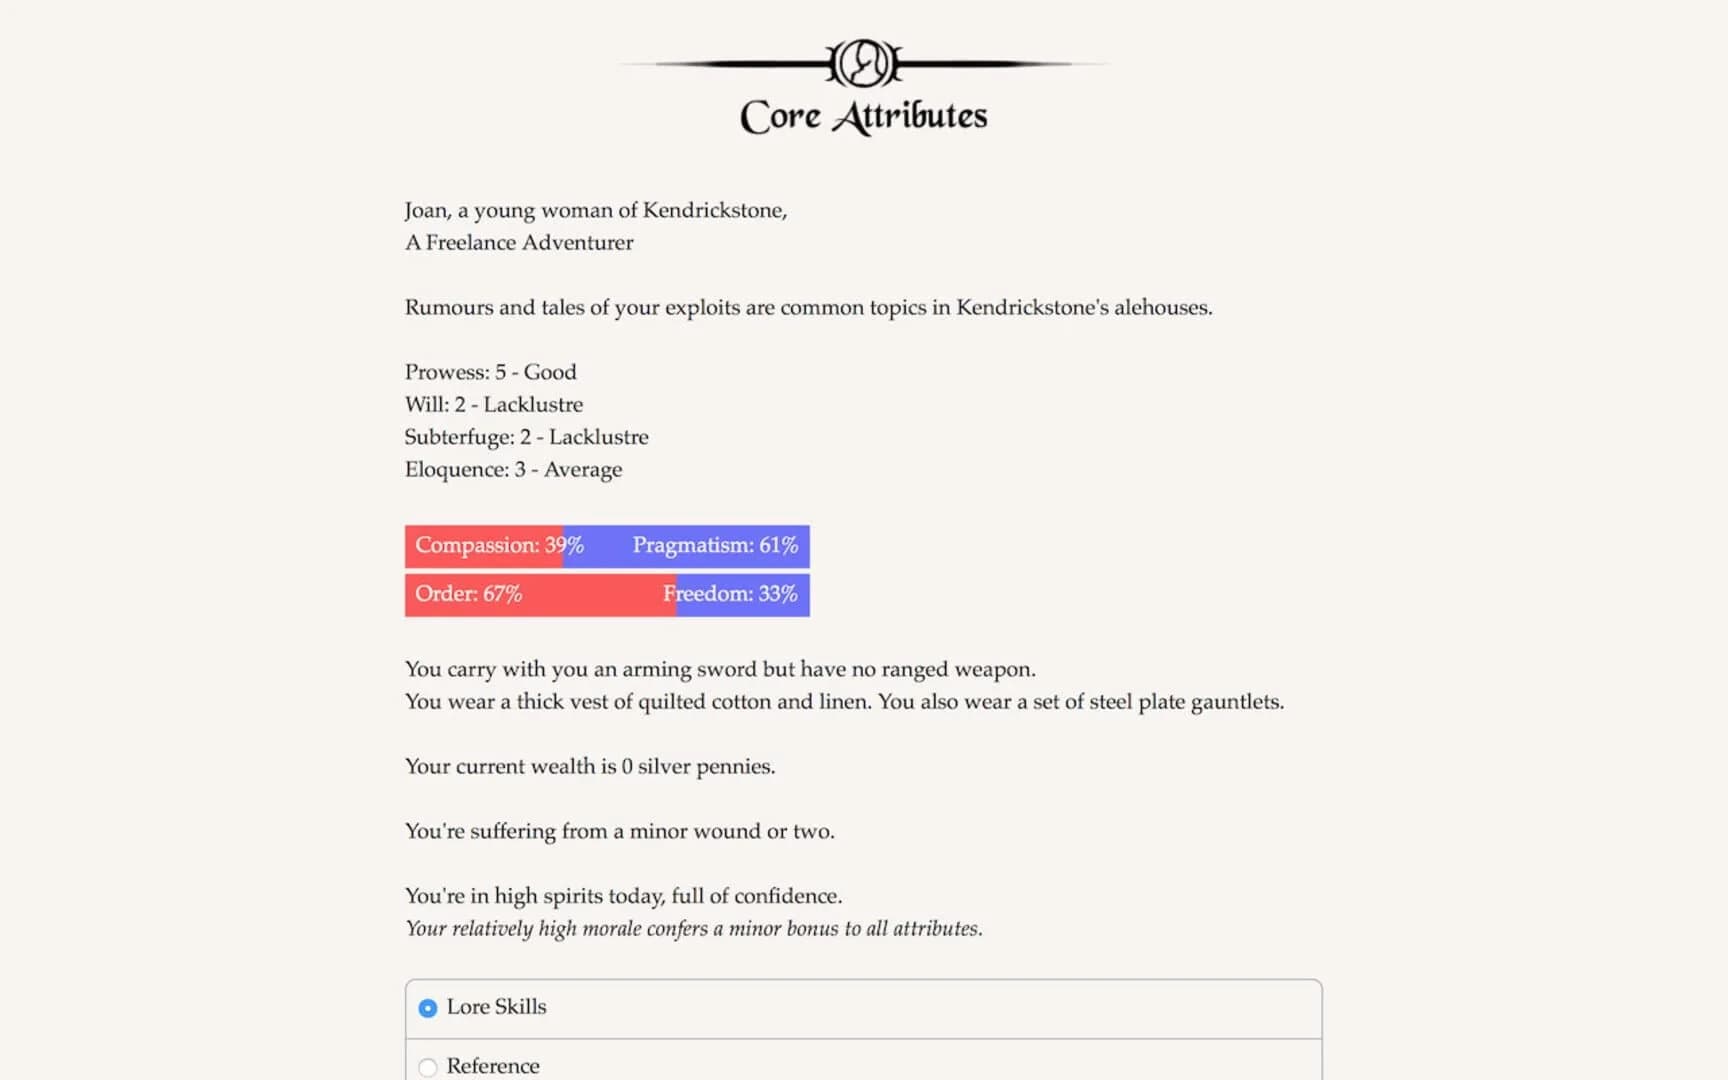Click the minor wound status line
The height and width of the screenshot is (1080, 1728).
(619, 831)
